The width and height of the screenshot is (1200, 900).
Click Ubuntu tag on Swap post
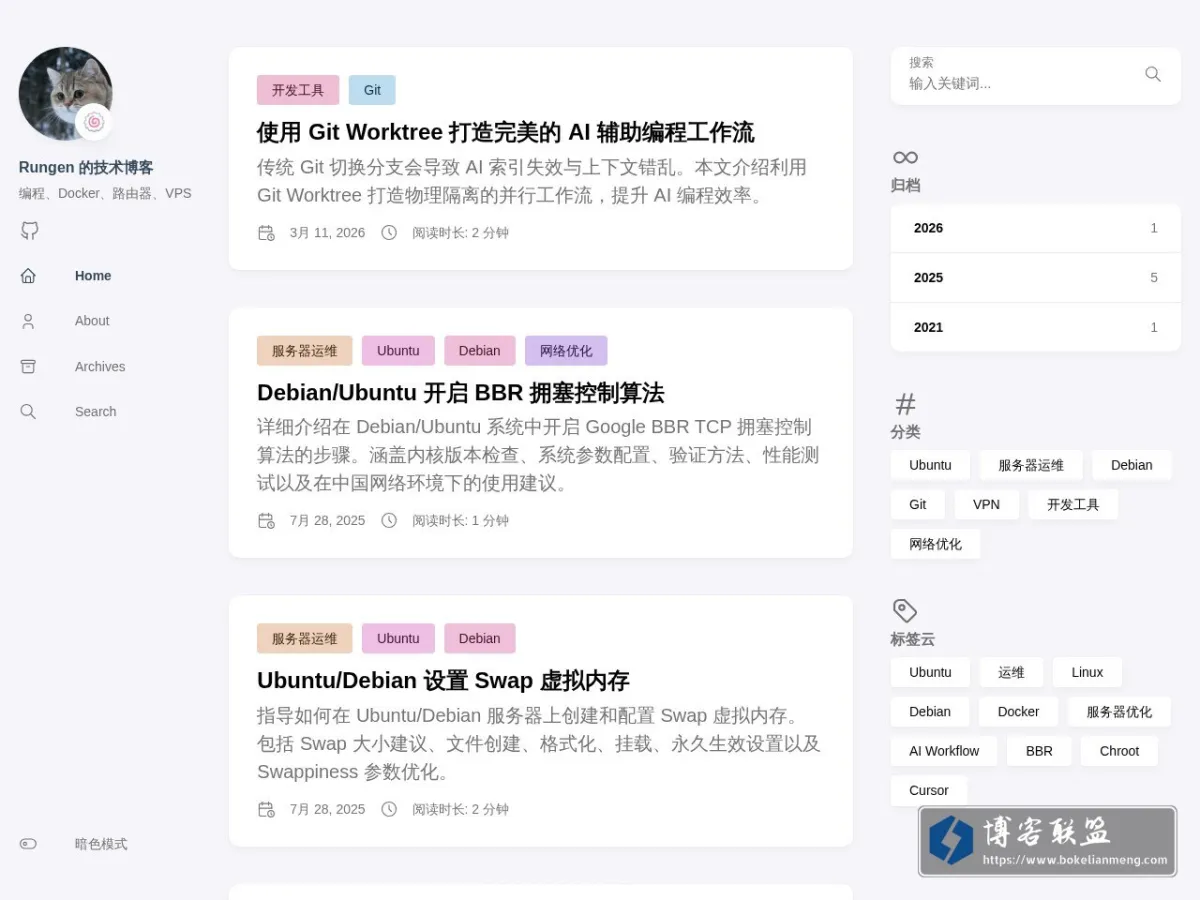pyautogui.click(x=398, y=639)
